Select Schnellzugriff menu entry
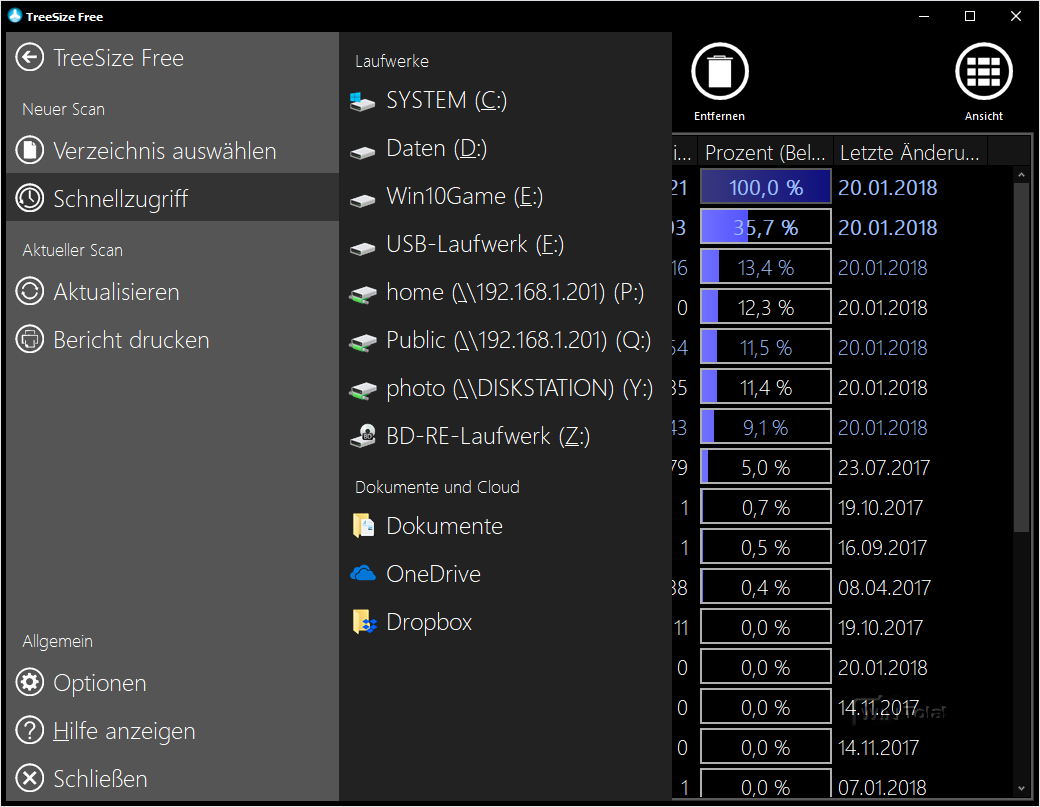 [x=172, y=198]
